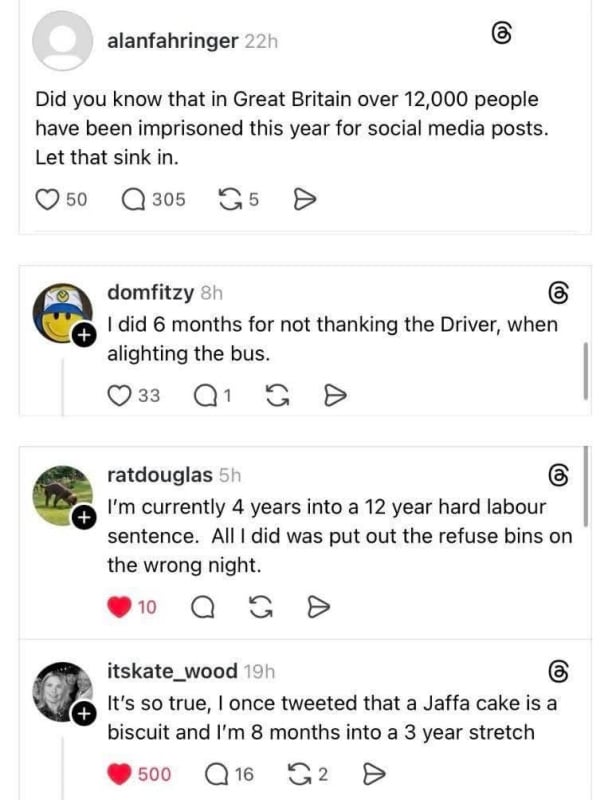This screenshot has width=612, height=800.
Task: Open Threads logo on alanfahringer's post
Action: pos(503,37)
